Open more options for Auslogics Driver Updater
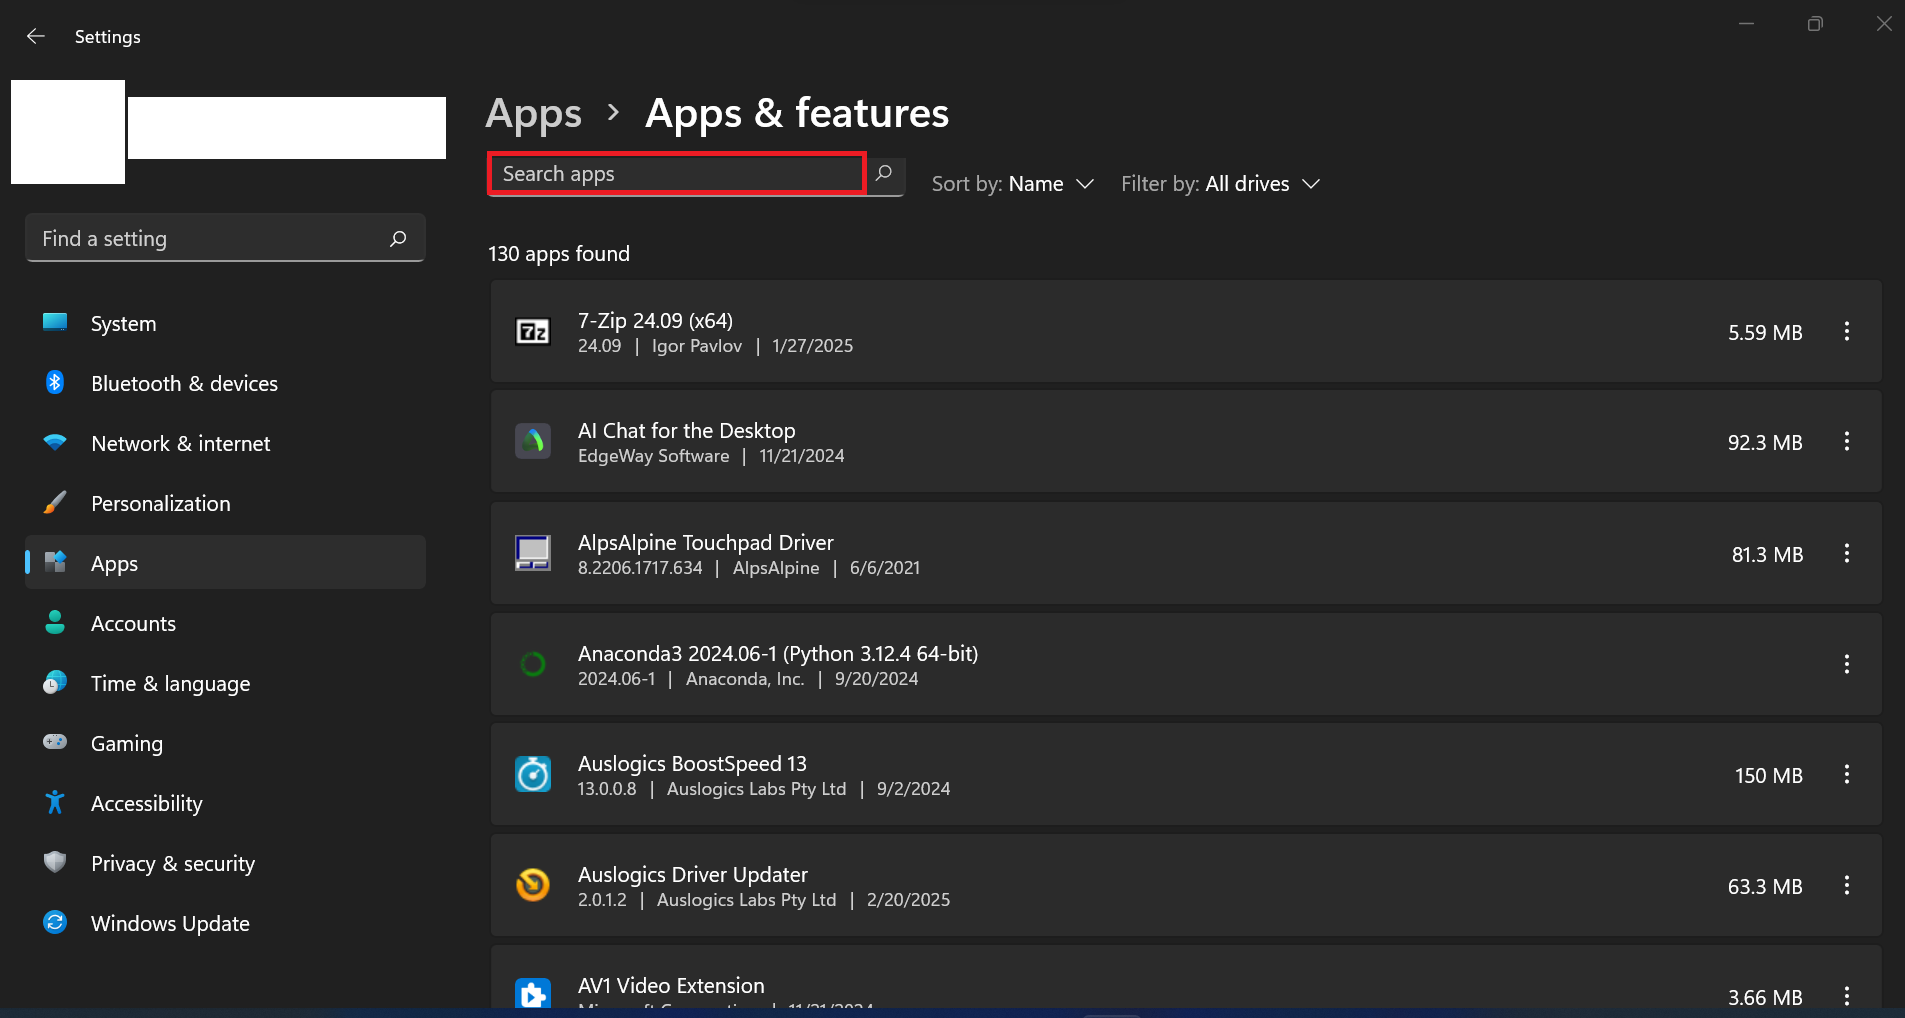The image size is (1905, 1018). [1847, 885]
